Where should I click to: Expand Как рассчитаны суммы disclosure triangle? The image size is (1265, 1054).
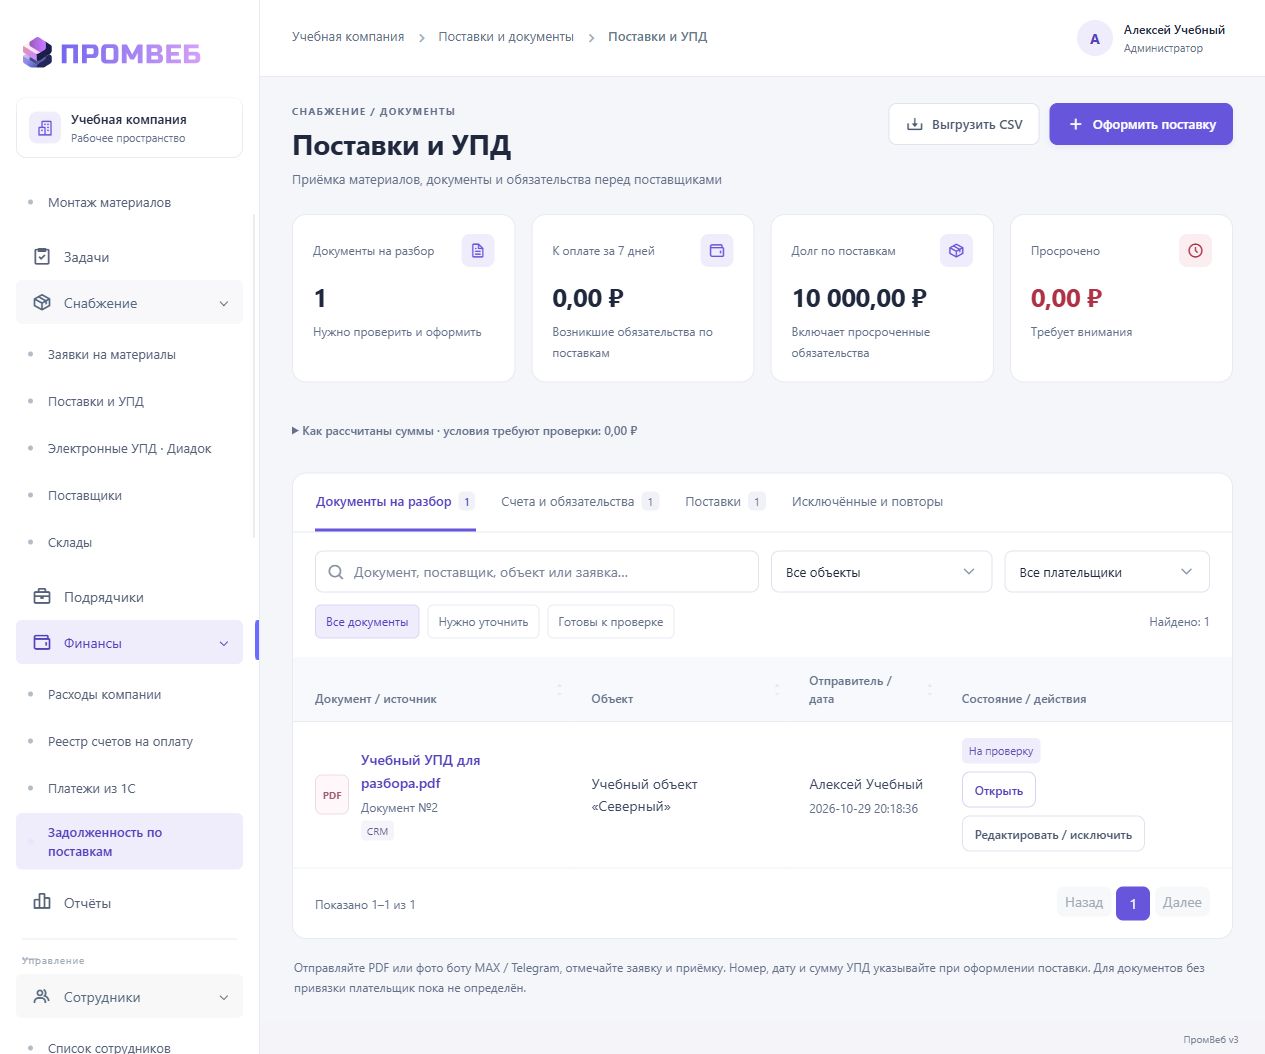[295, 431]
